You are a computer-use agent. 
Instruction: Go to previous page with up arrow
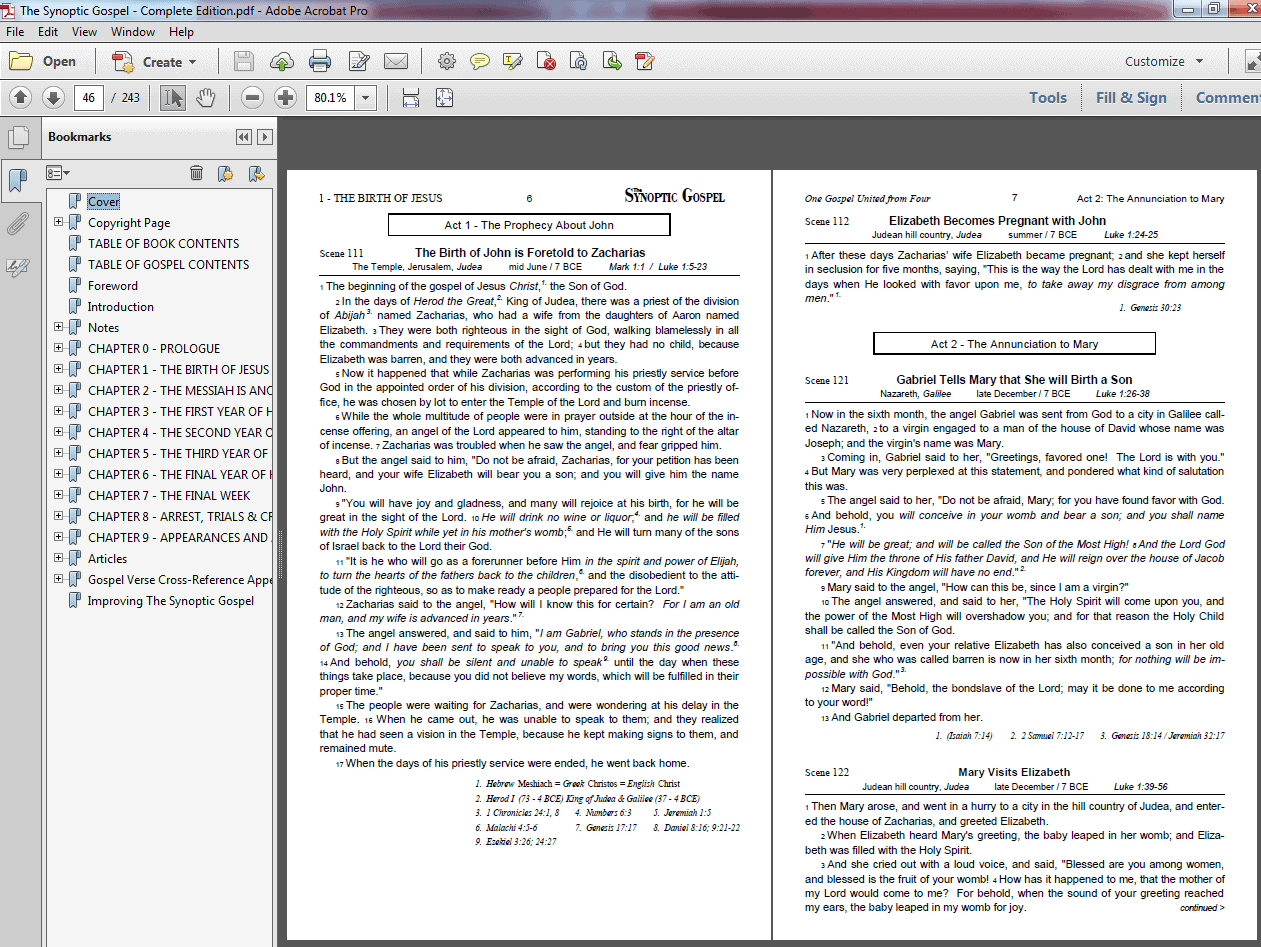[x=21, y=97]
